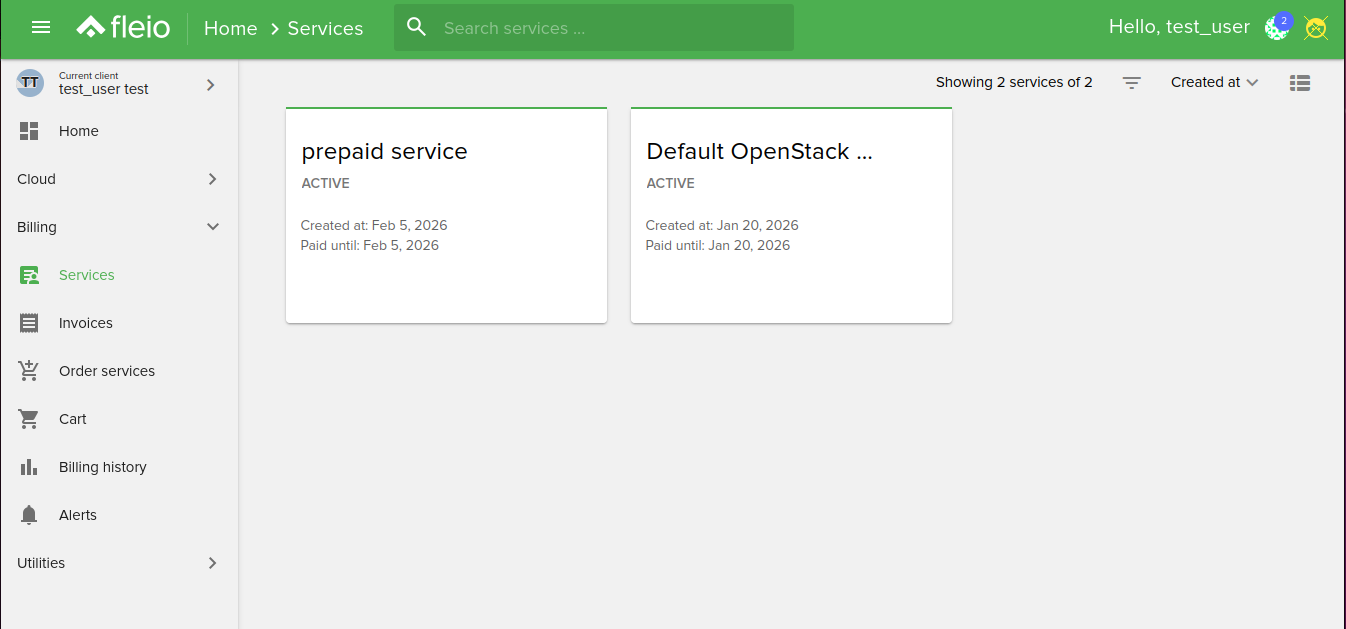Click the Home breadcrumb link
The height and width of the screenshot is (629, 1346).
230,28
